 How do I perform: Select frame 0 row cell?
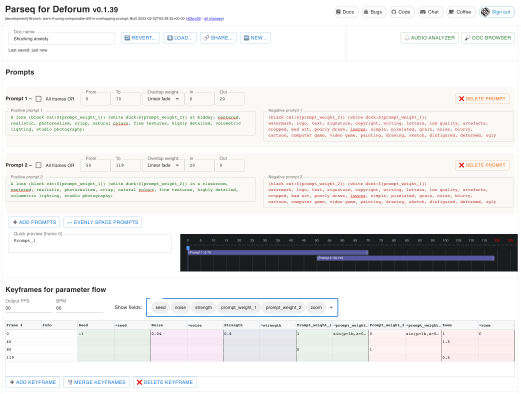click(24, 333)
